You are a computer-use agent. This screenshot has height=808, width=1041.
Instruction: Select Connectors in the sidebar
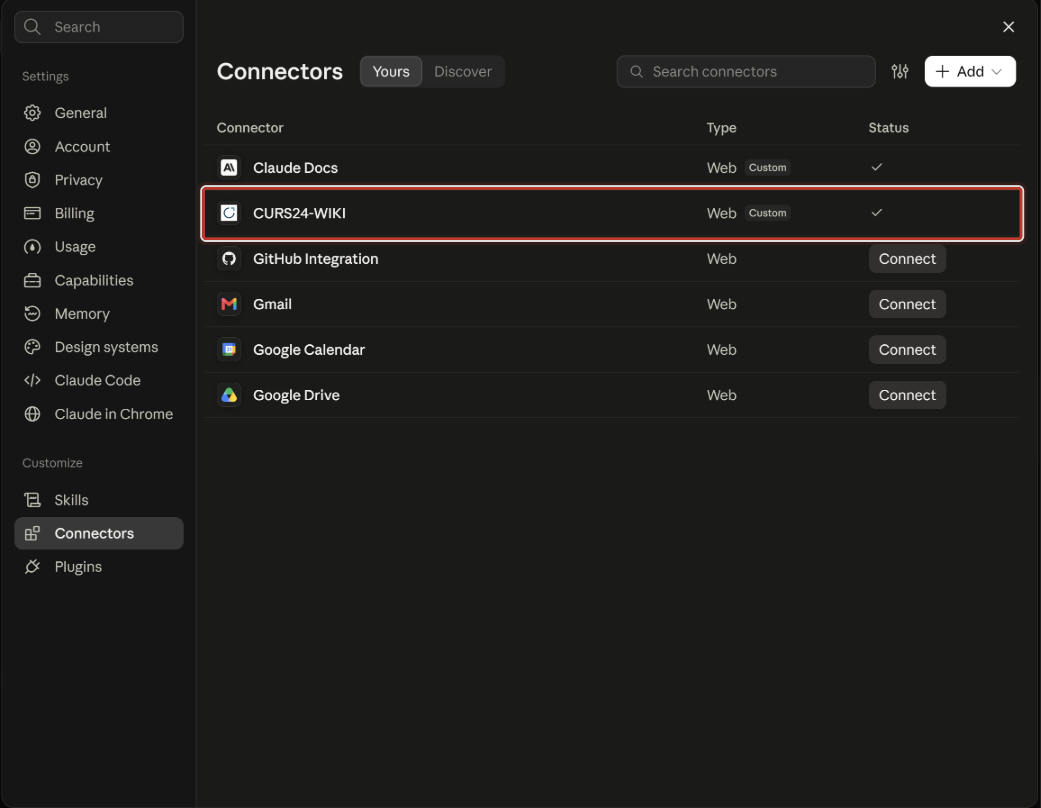pos(99,533)
